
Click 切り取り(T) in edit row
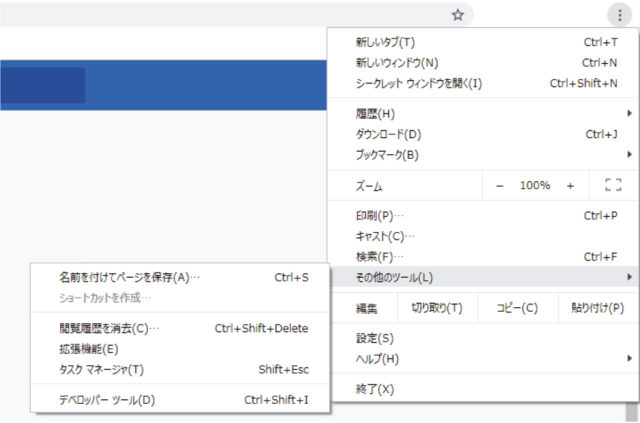point(437,307)
